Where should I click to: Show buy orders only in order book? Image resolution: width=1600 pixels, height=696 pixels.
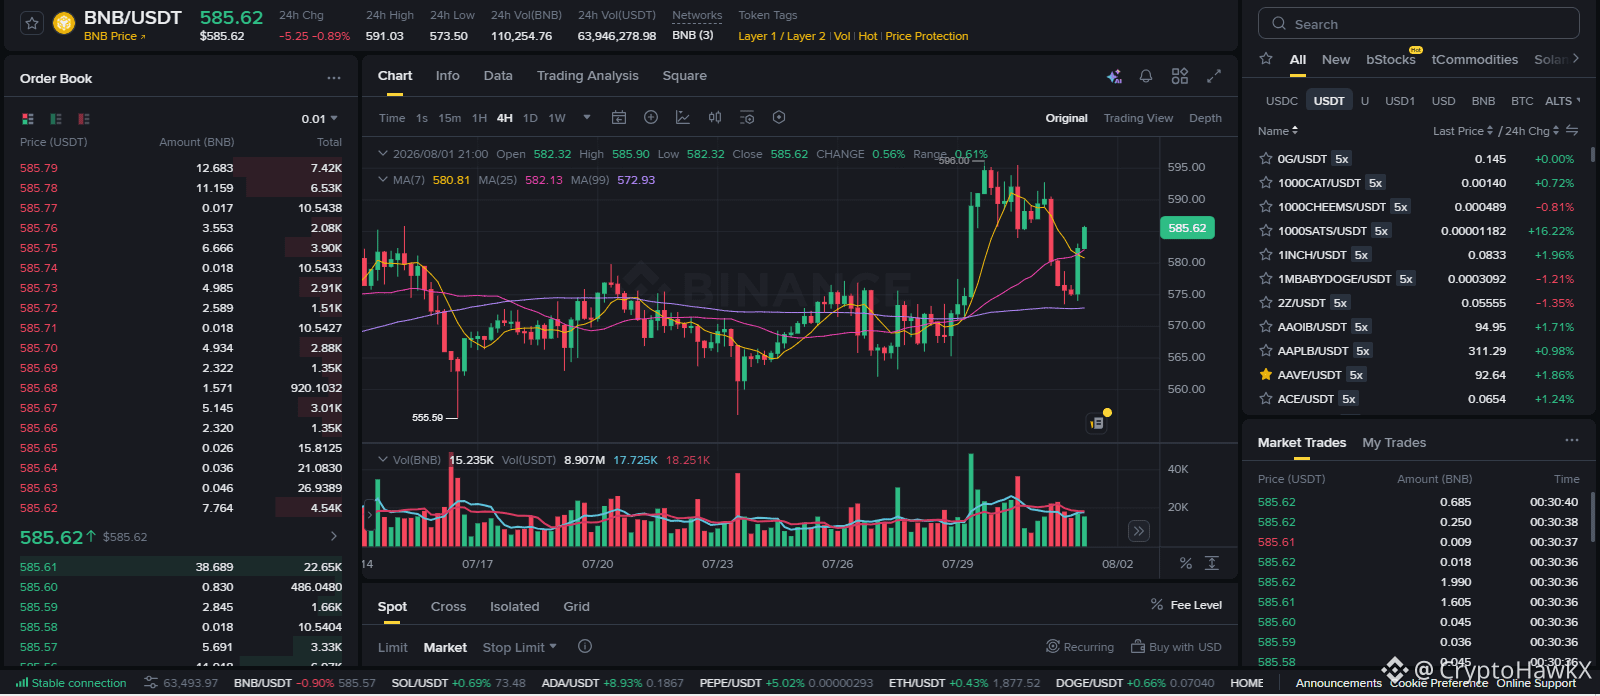point(56,119)
